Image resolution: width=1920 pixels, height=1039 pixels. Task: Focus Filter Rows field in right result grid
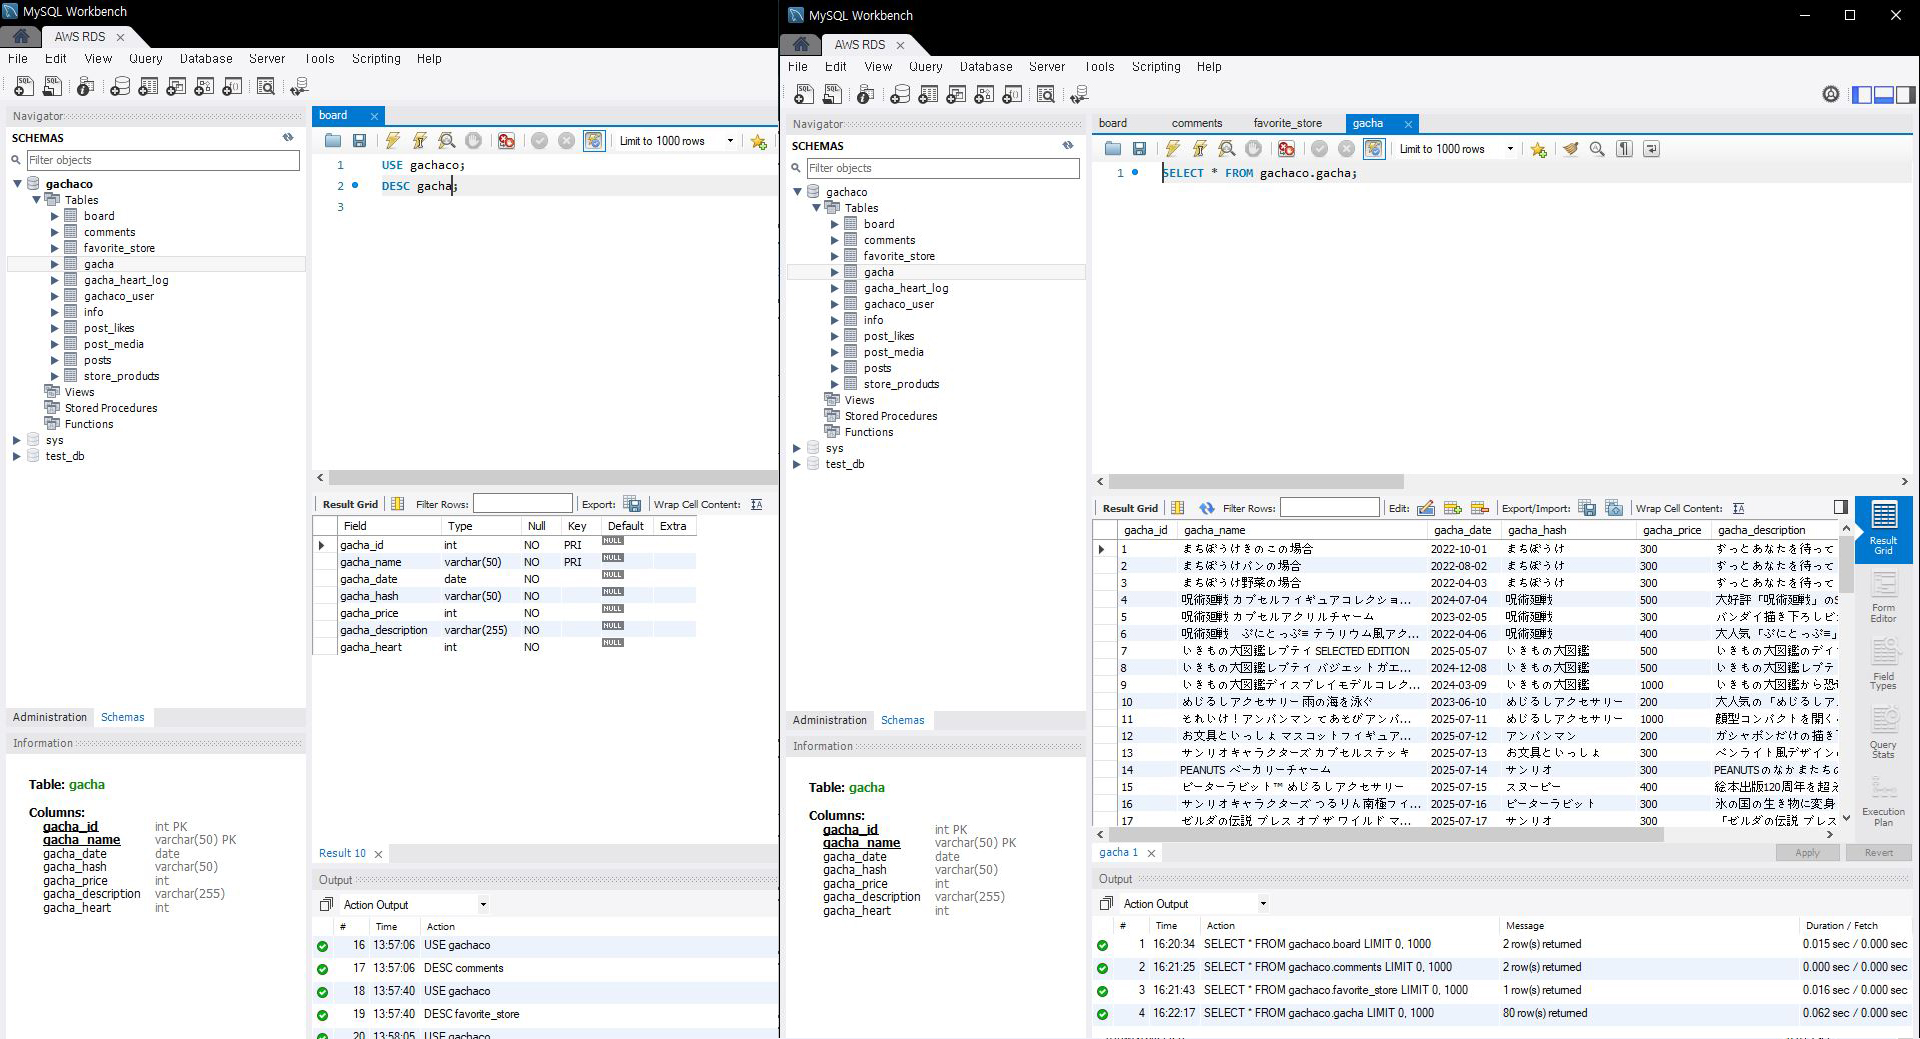coord(1329,508)
